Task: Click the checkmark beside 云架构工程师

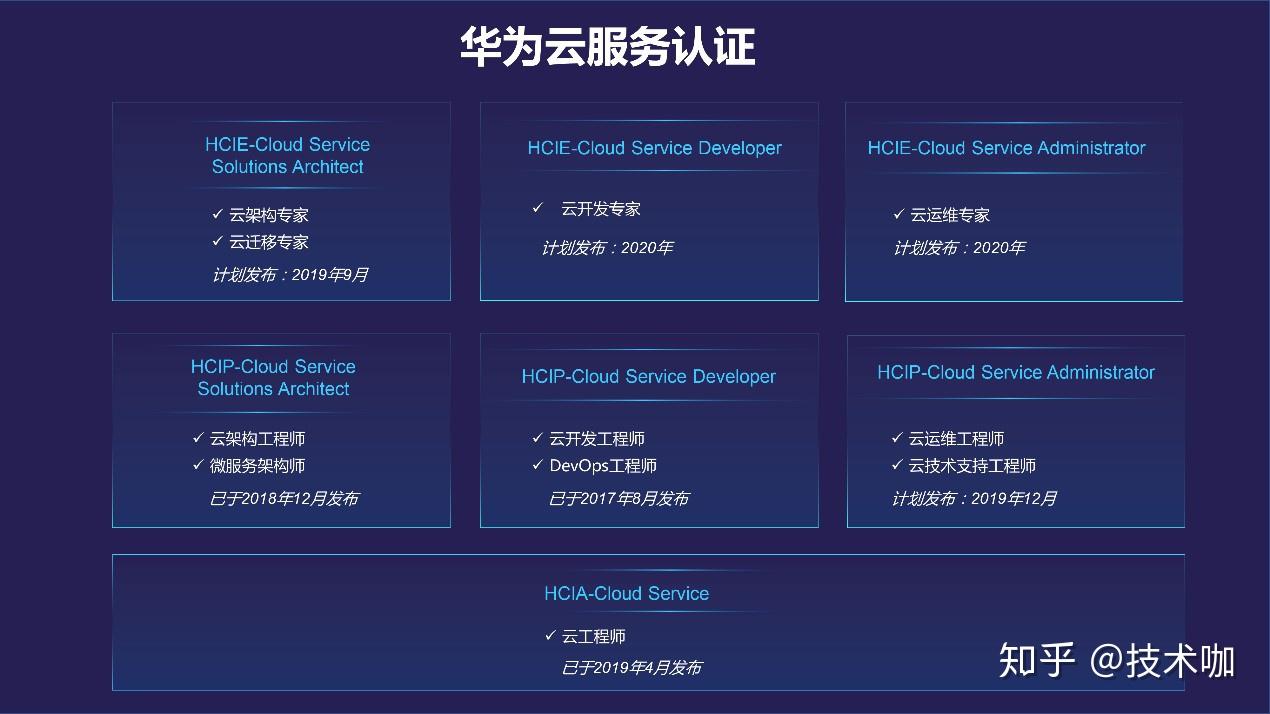Action: tap(198, 438)
